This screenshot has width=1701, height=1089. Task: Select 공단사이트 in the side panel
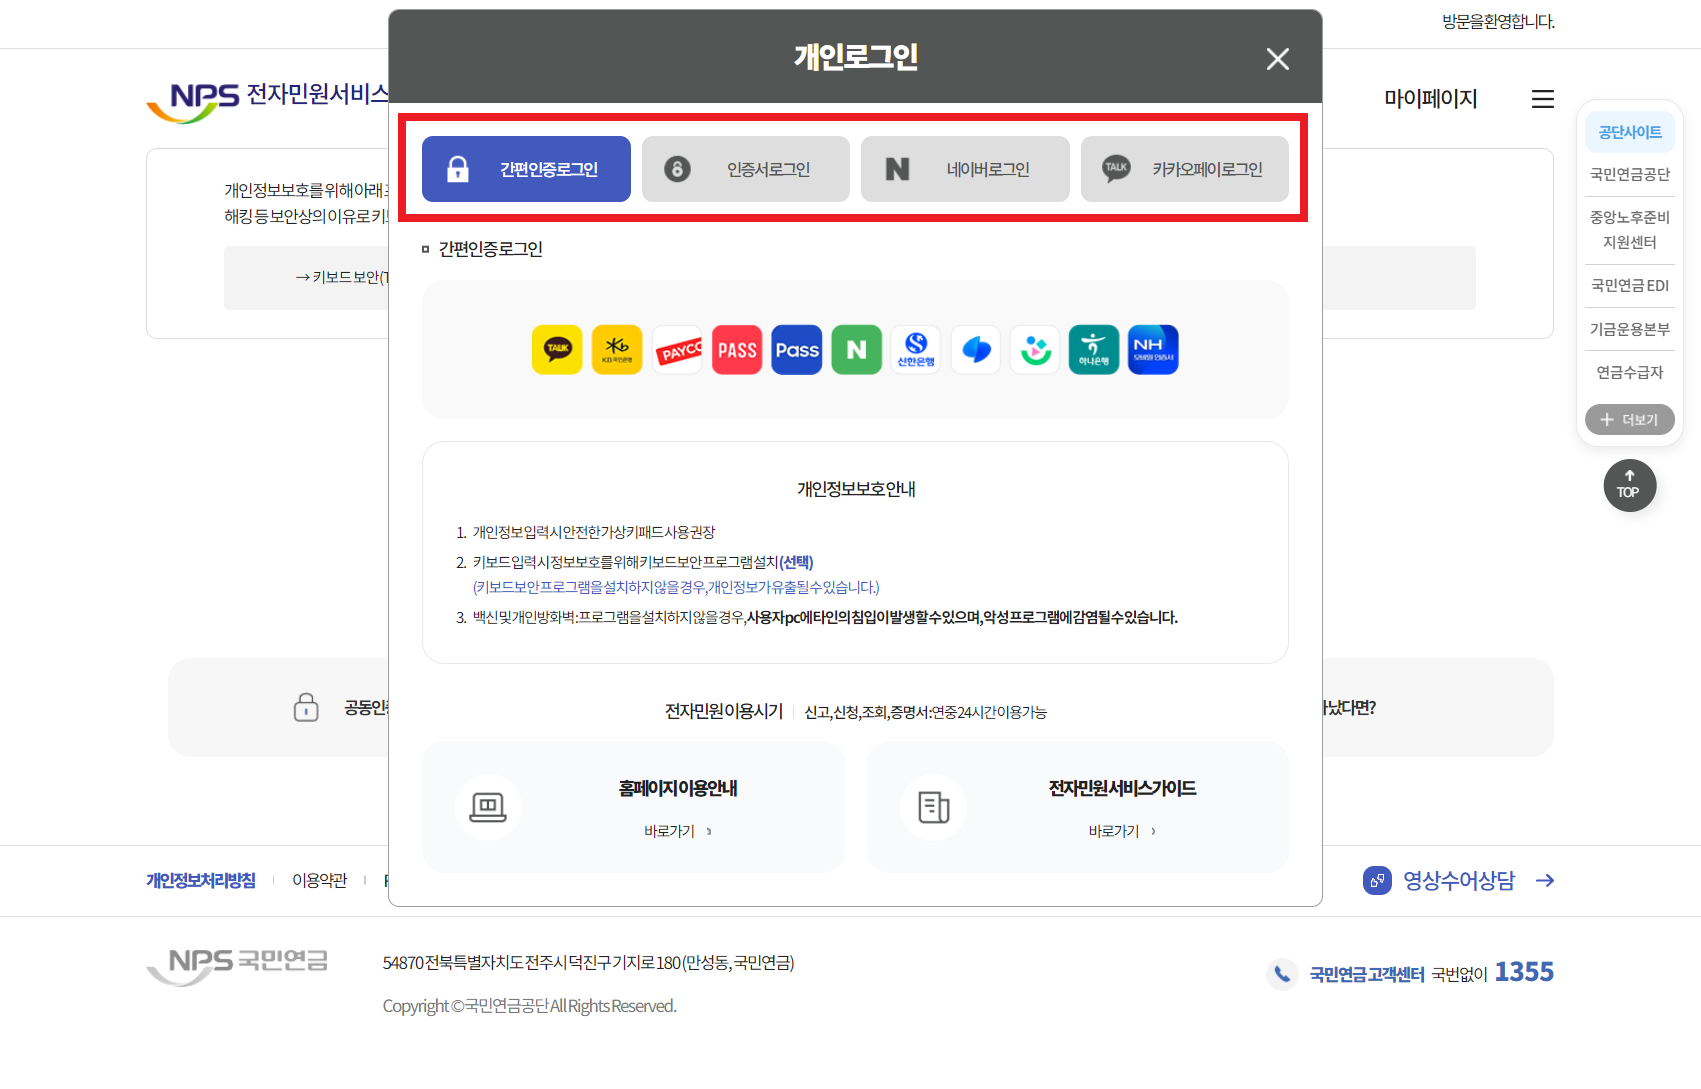click(x=1630, y=132)
